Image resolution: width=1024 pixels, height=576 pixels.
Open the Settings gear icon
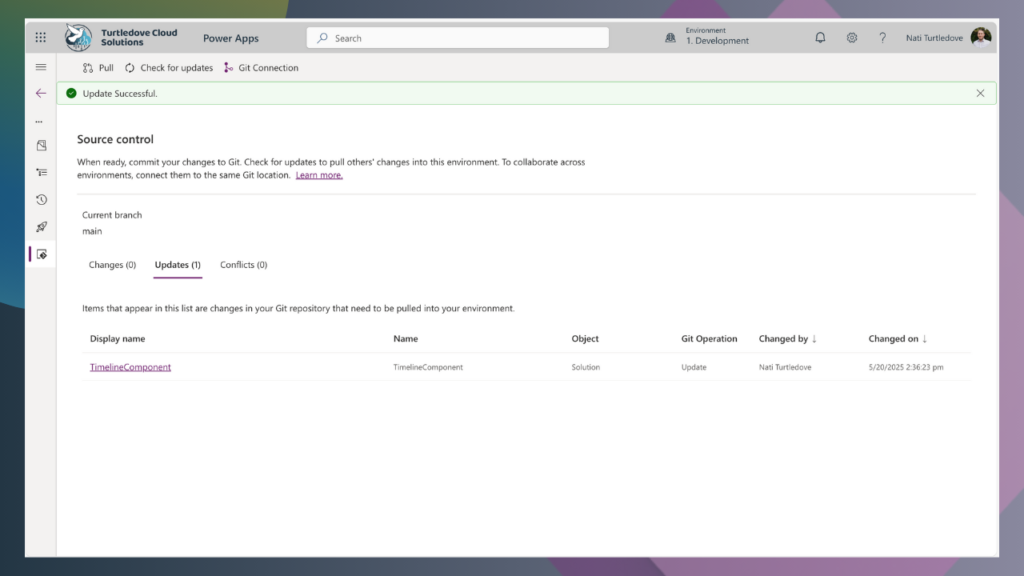pos(851,37)
